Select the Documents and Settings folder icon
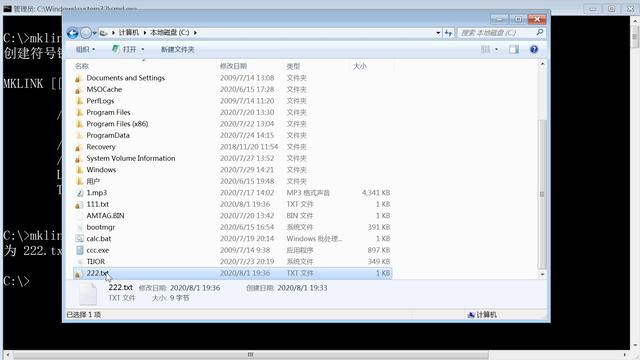640x360 pixels. pyautogui.click(x=79, y=78)
